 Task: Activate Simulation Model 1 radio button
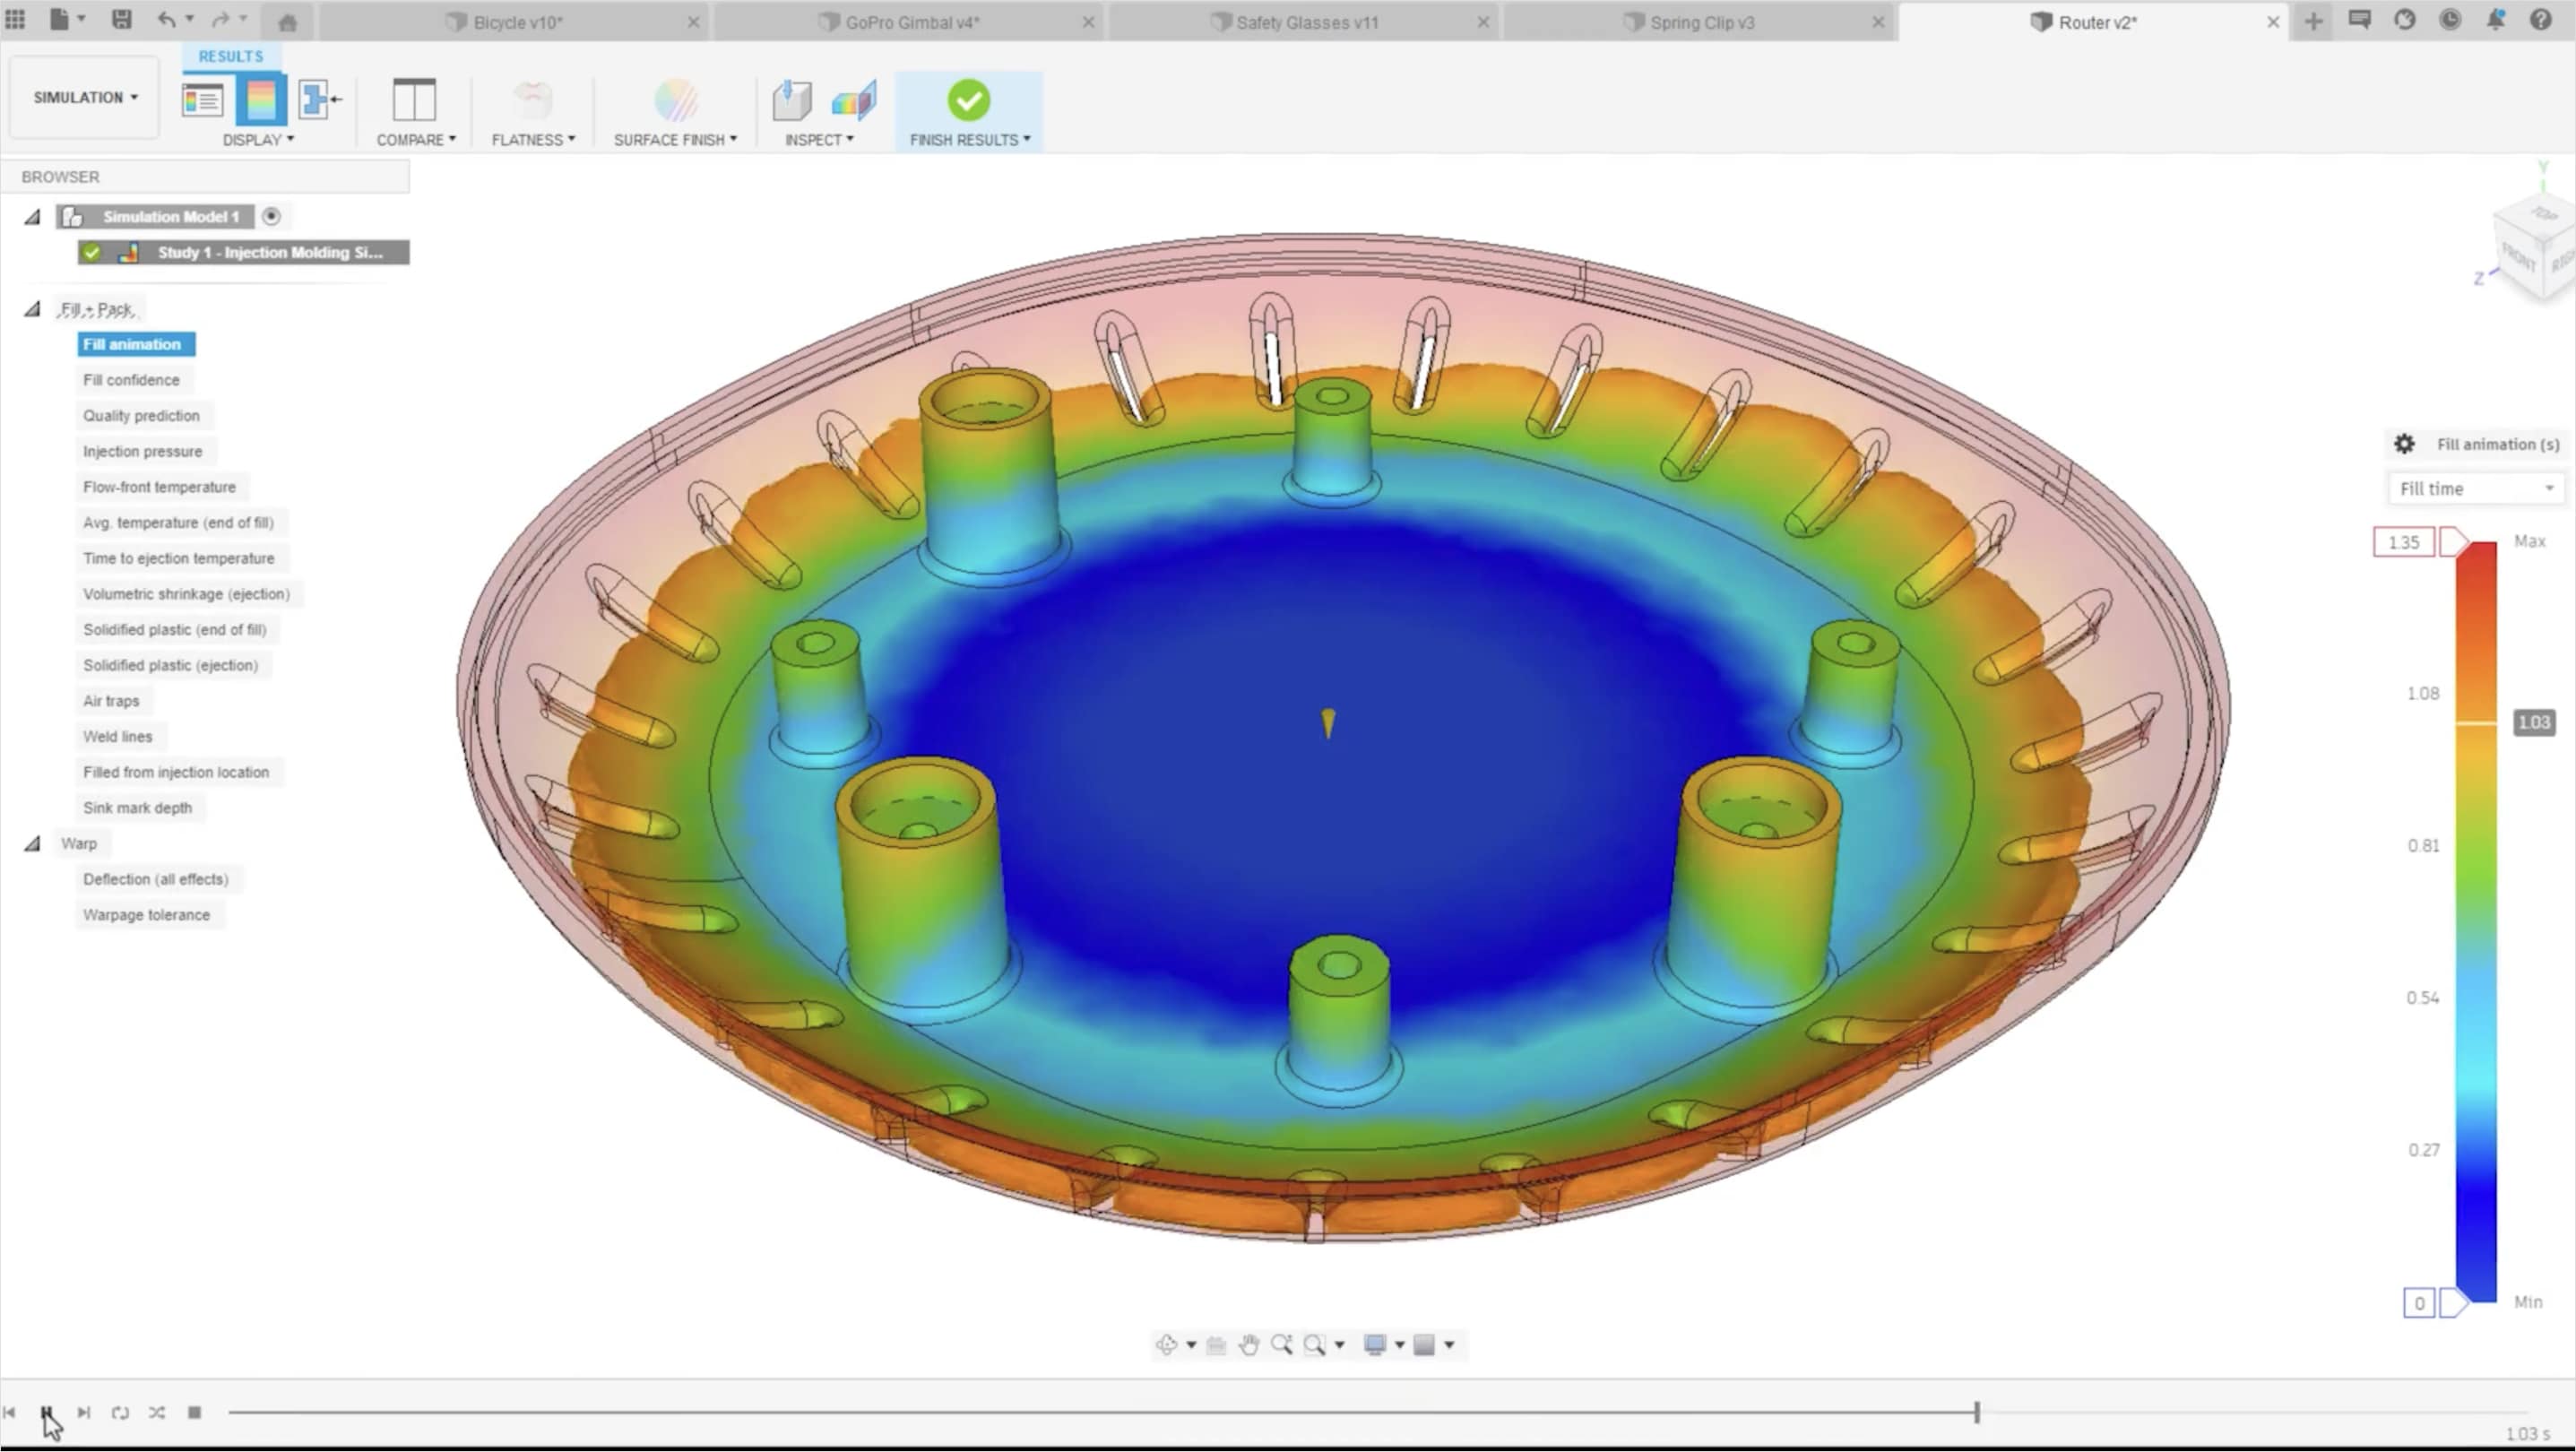(271, 216)
